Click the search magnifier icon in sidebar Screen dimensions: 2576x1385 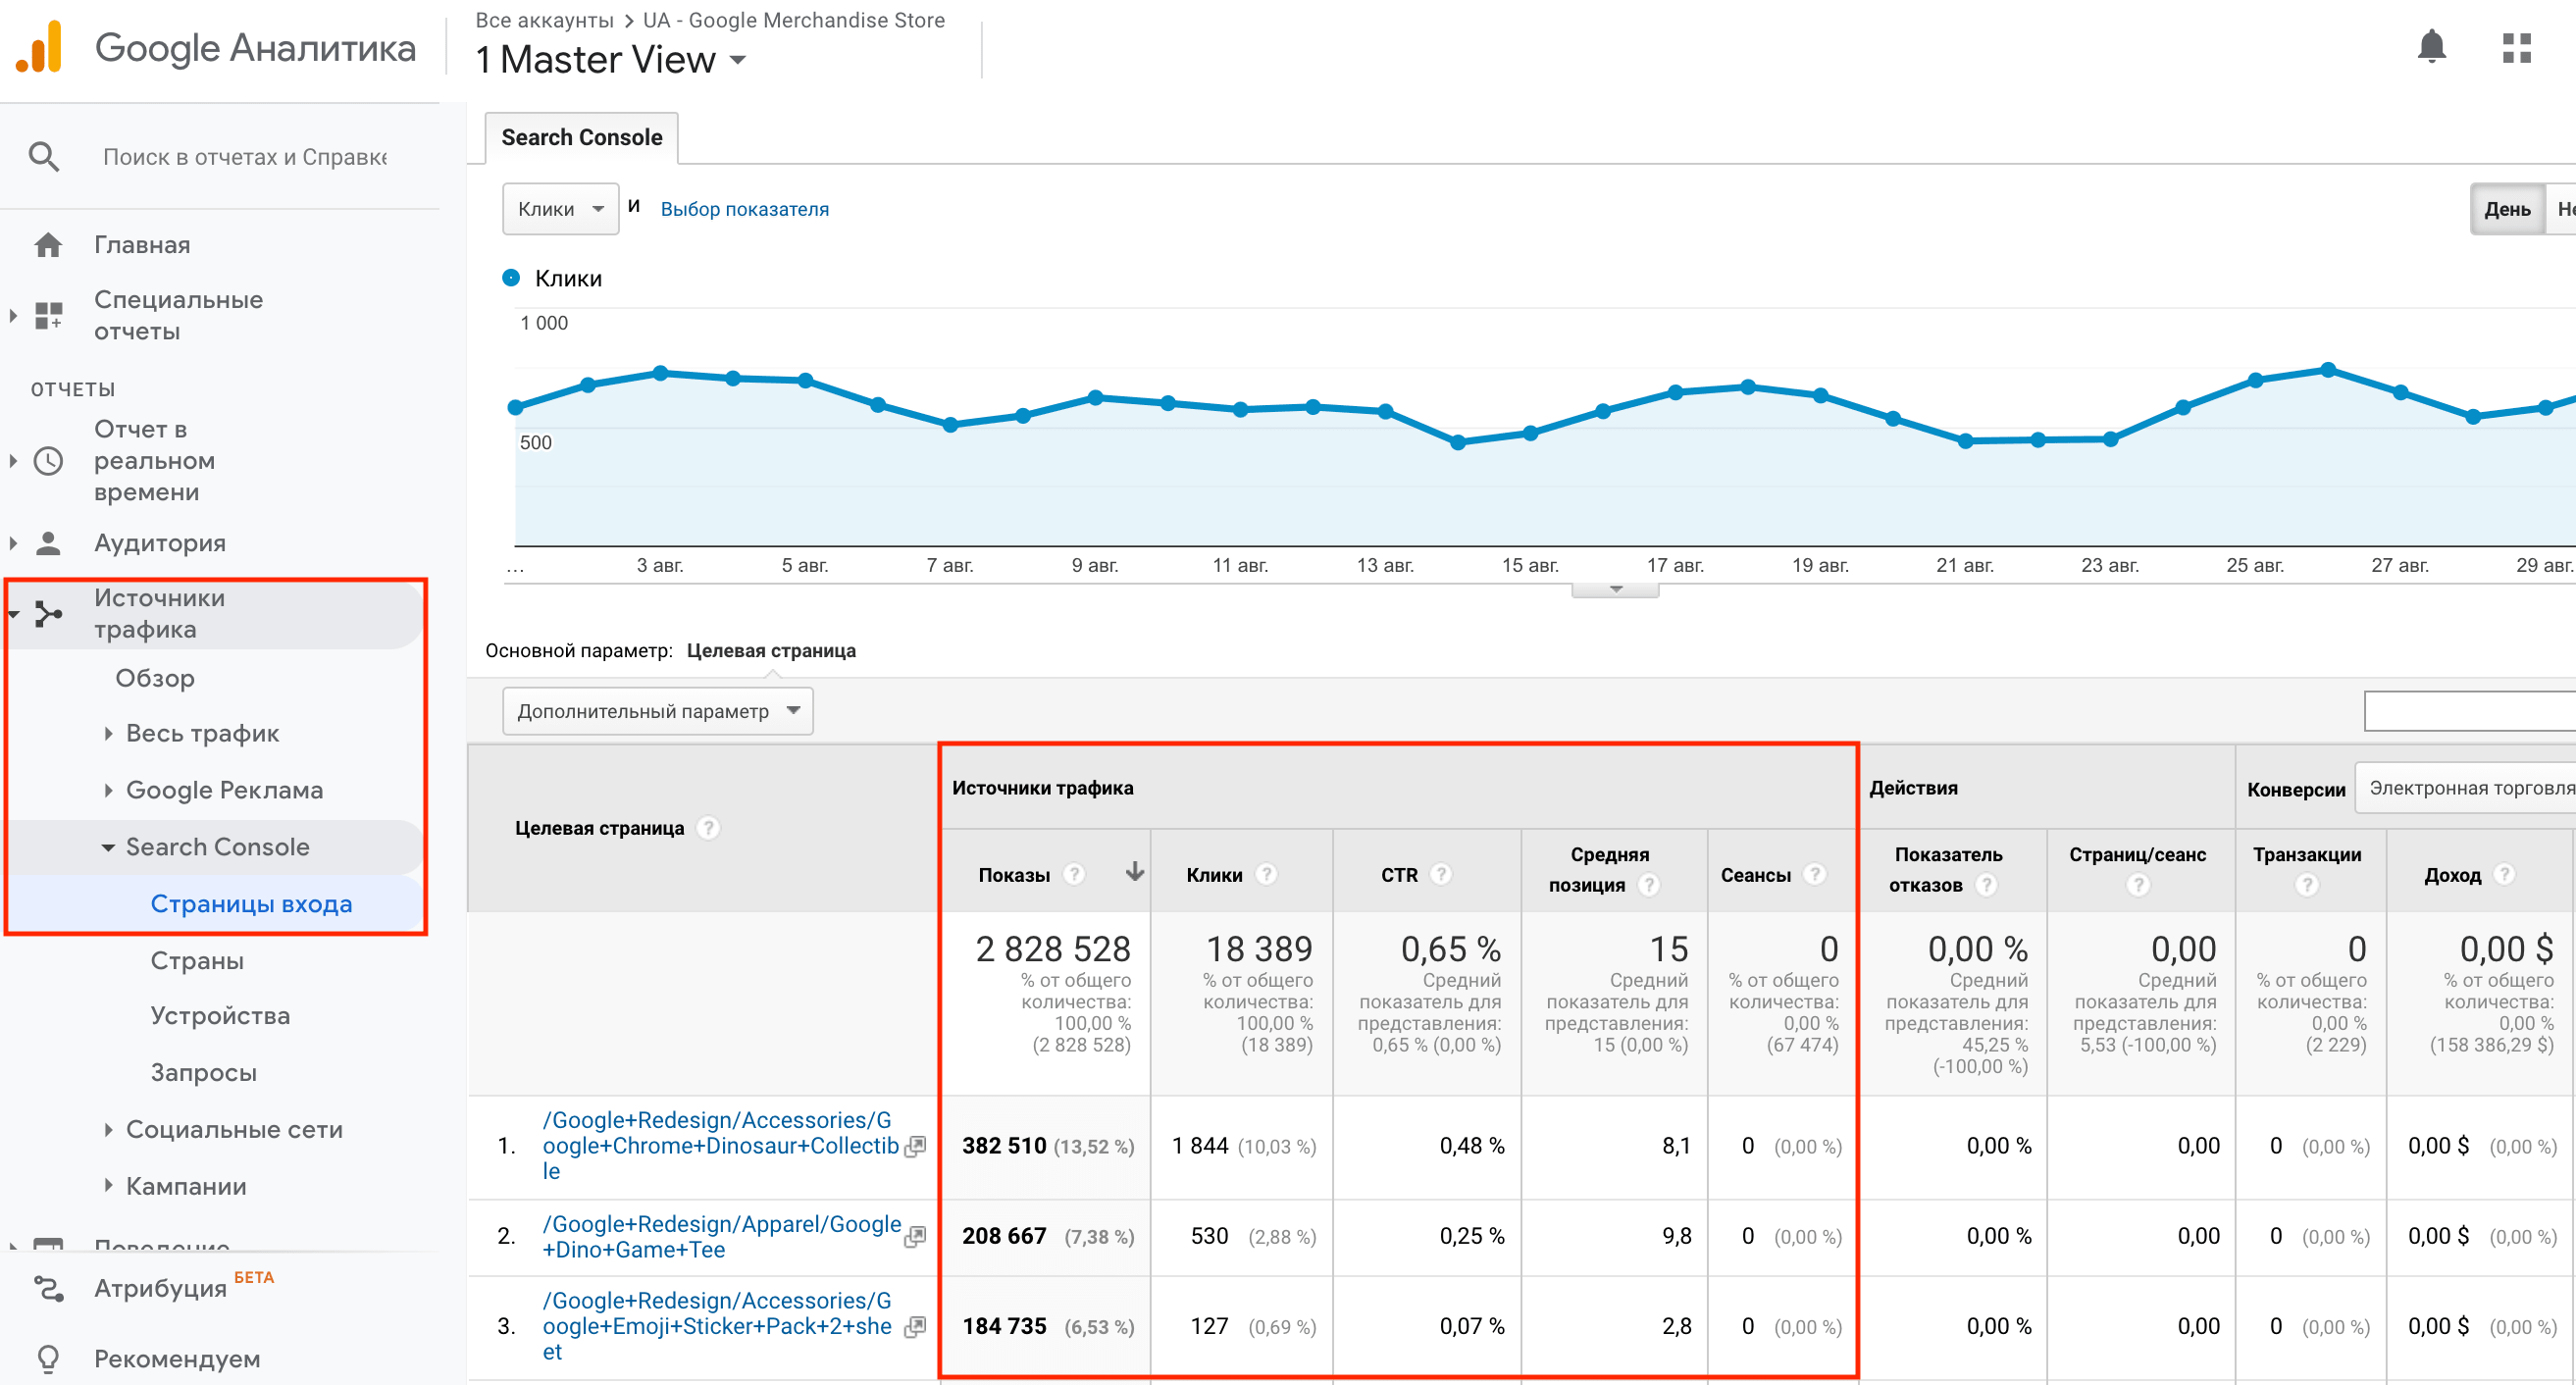(44, 156)
